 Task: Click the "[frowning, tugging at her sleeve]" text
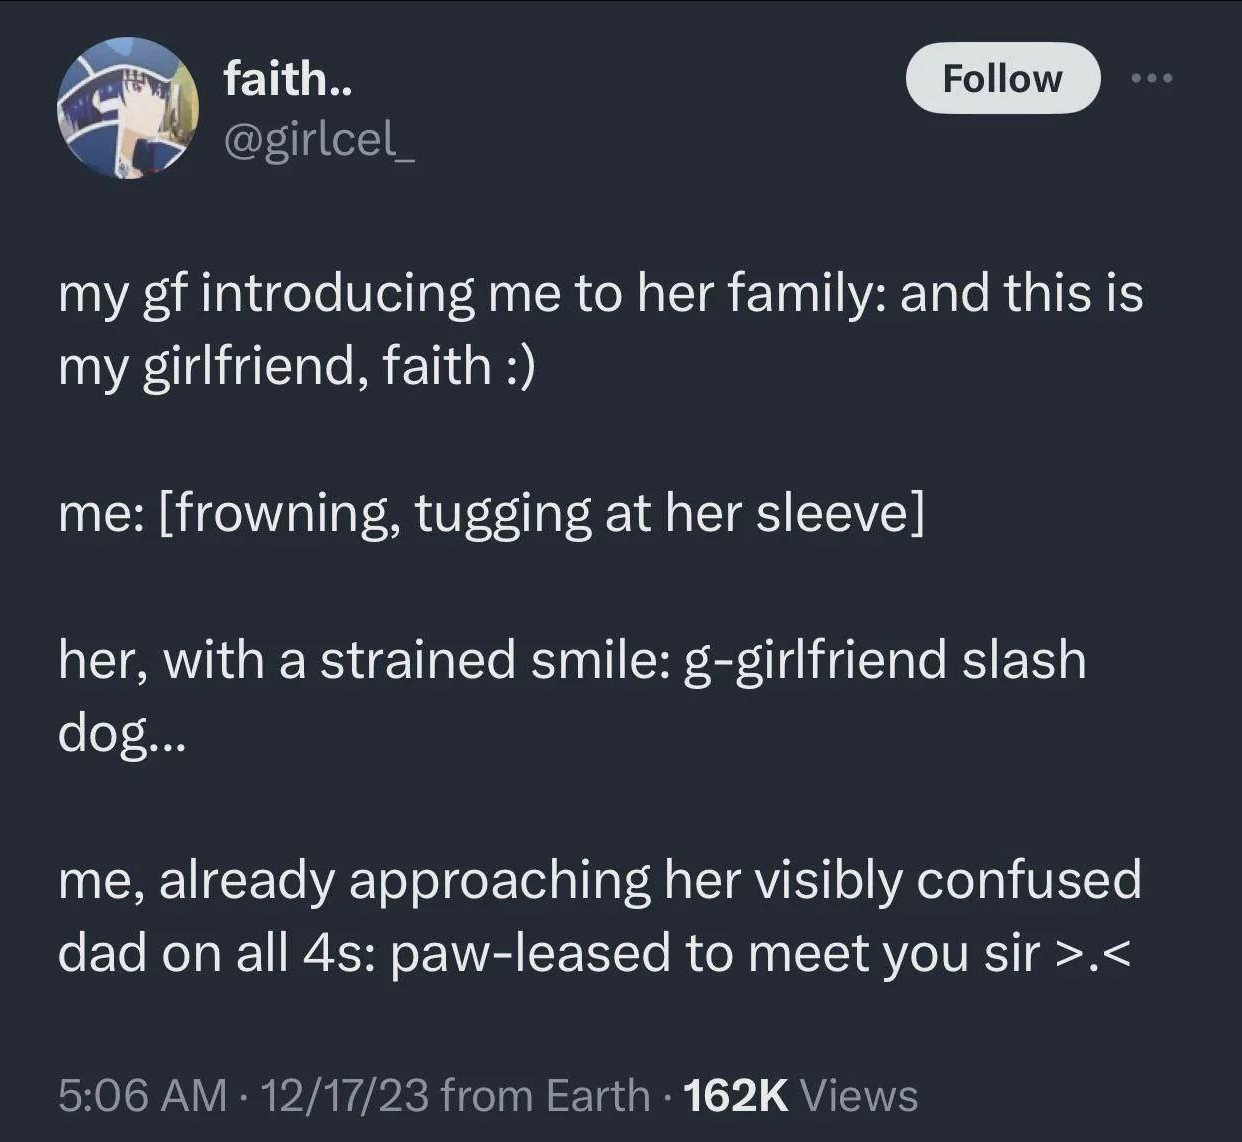point(540,513)
